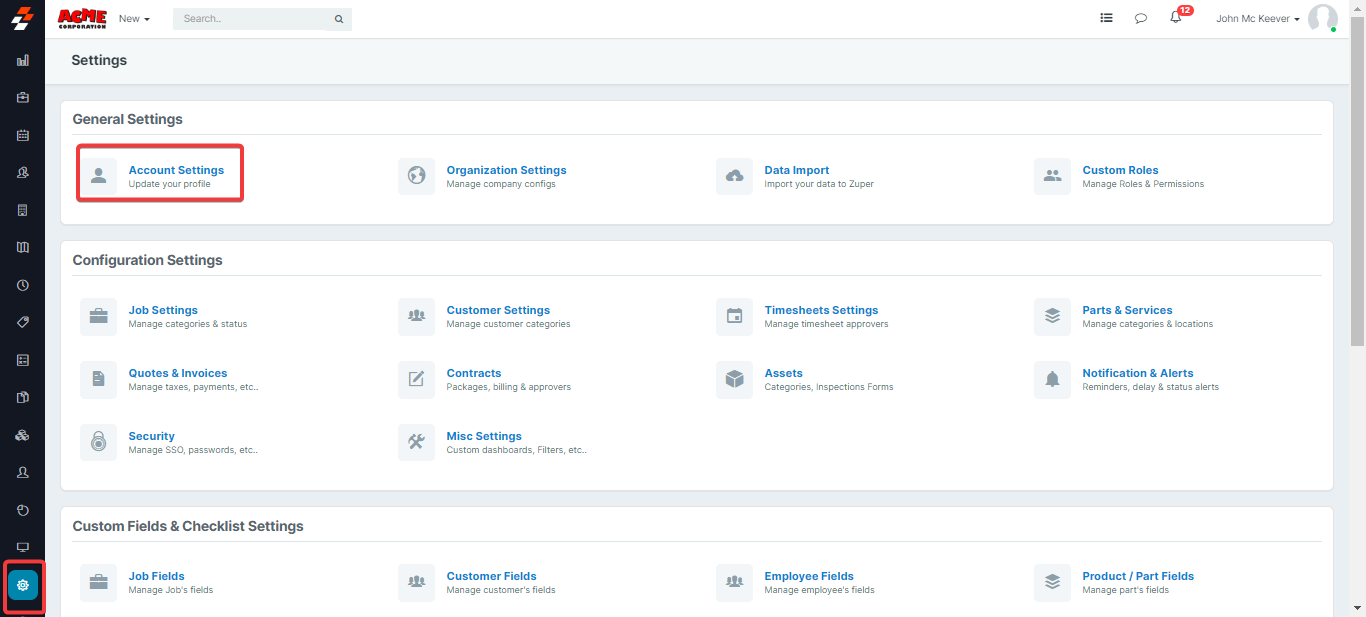Open Account Settings
This screenshot has height=617, width=1366.
tap(176, 170)
